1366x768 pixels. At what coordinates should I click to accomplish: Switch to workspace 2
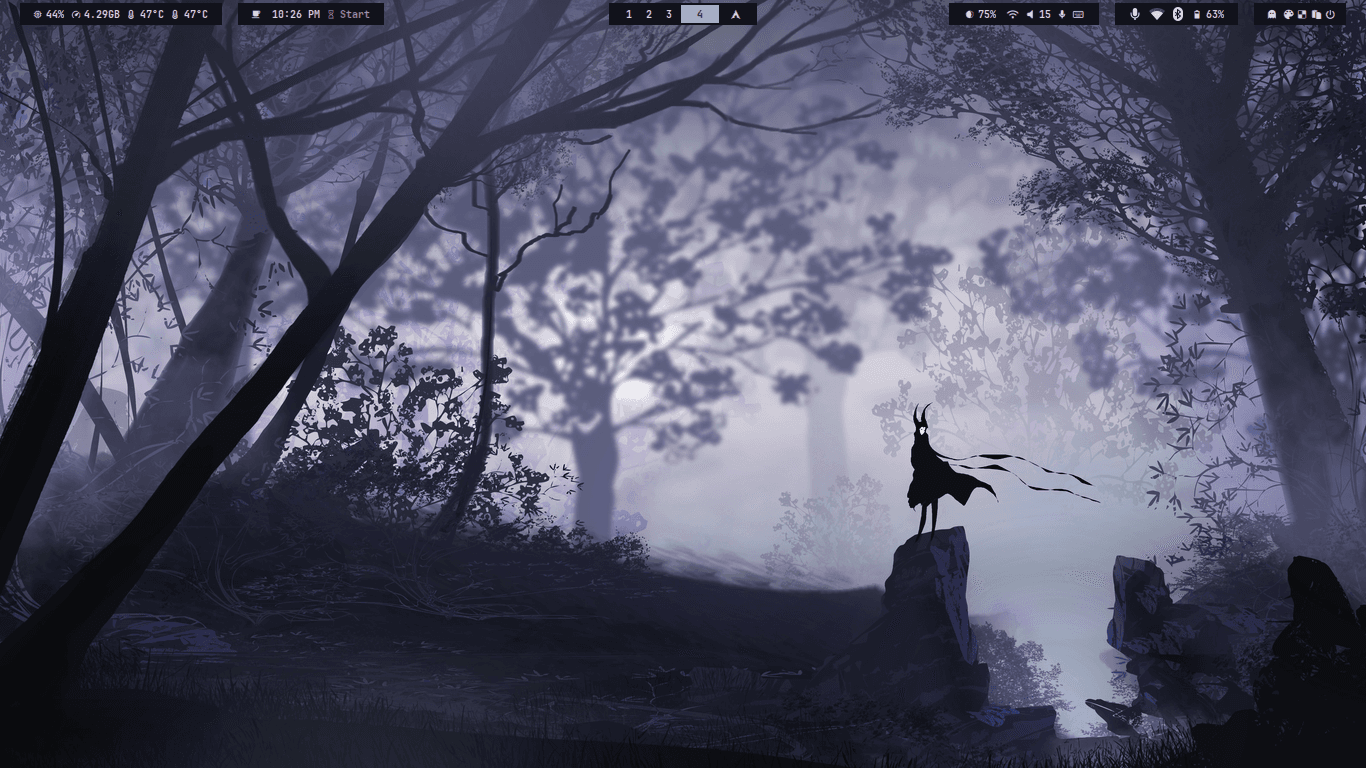click(649, 14)
